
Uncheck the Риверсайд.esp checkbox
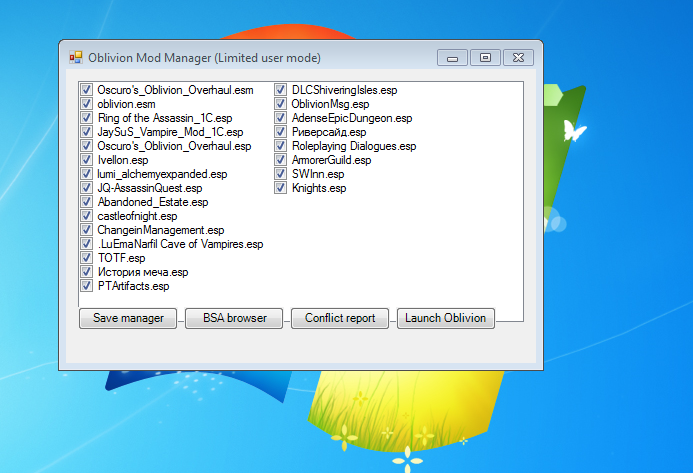click(280, 132)
